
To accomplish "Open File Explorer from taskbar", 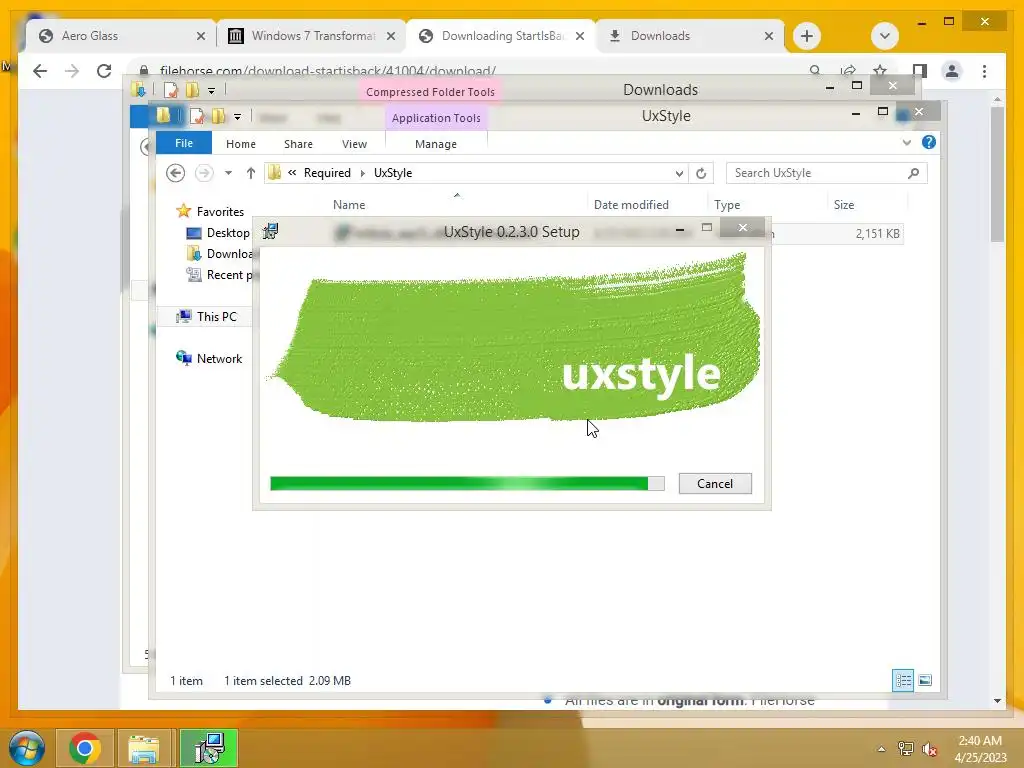I will pyautogui.click(x=144, y=748).
